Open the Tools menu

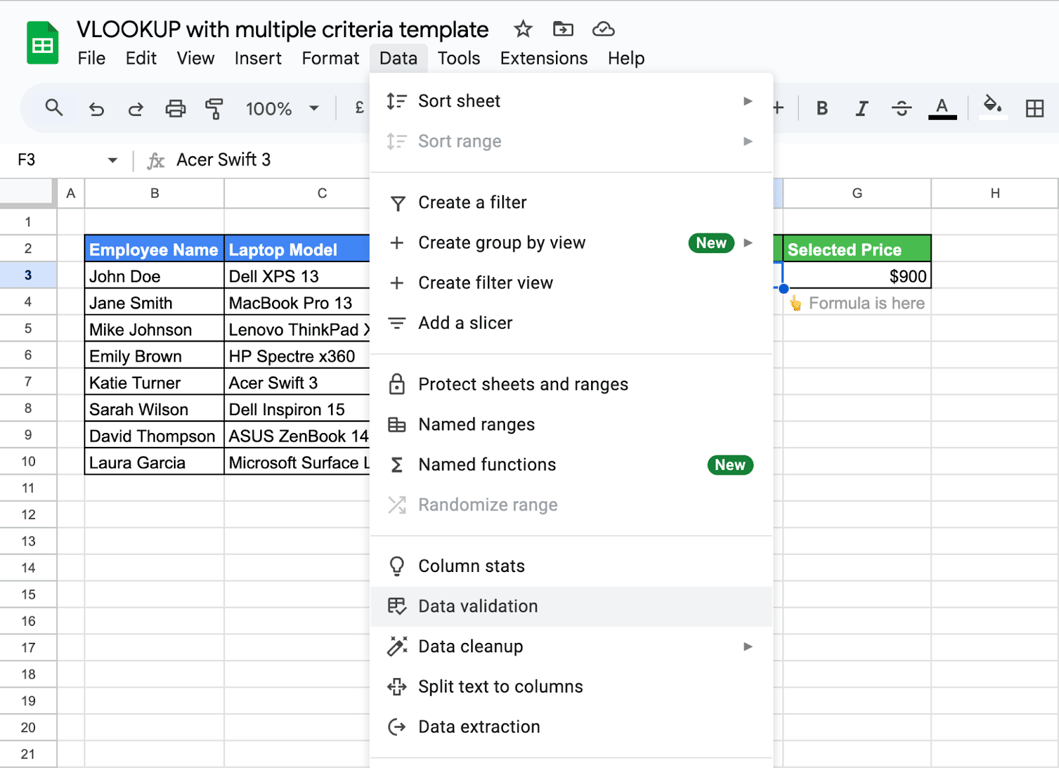pos(459,59)
